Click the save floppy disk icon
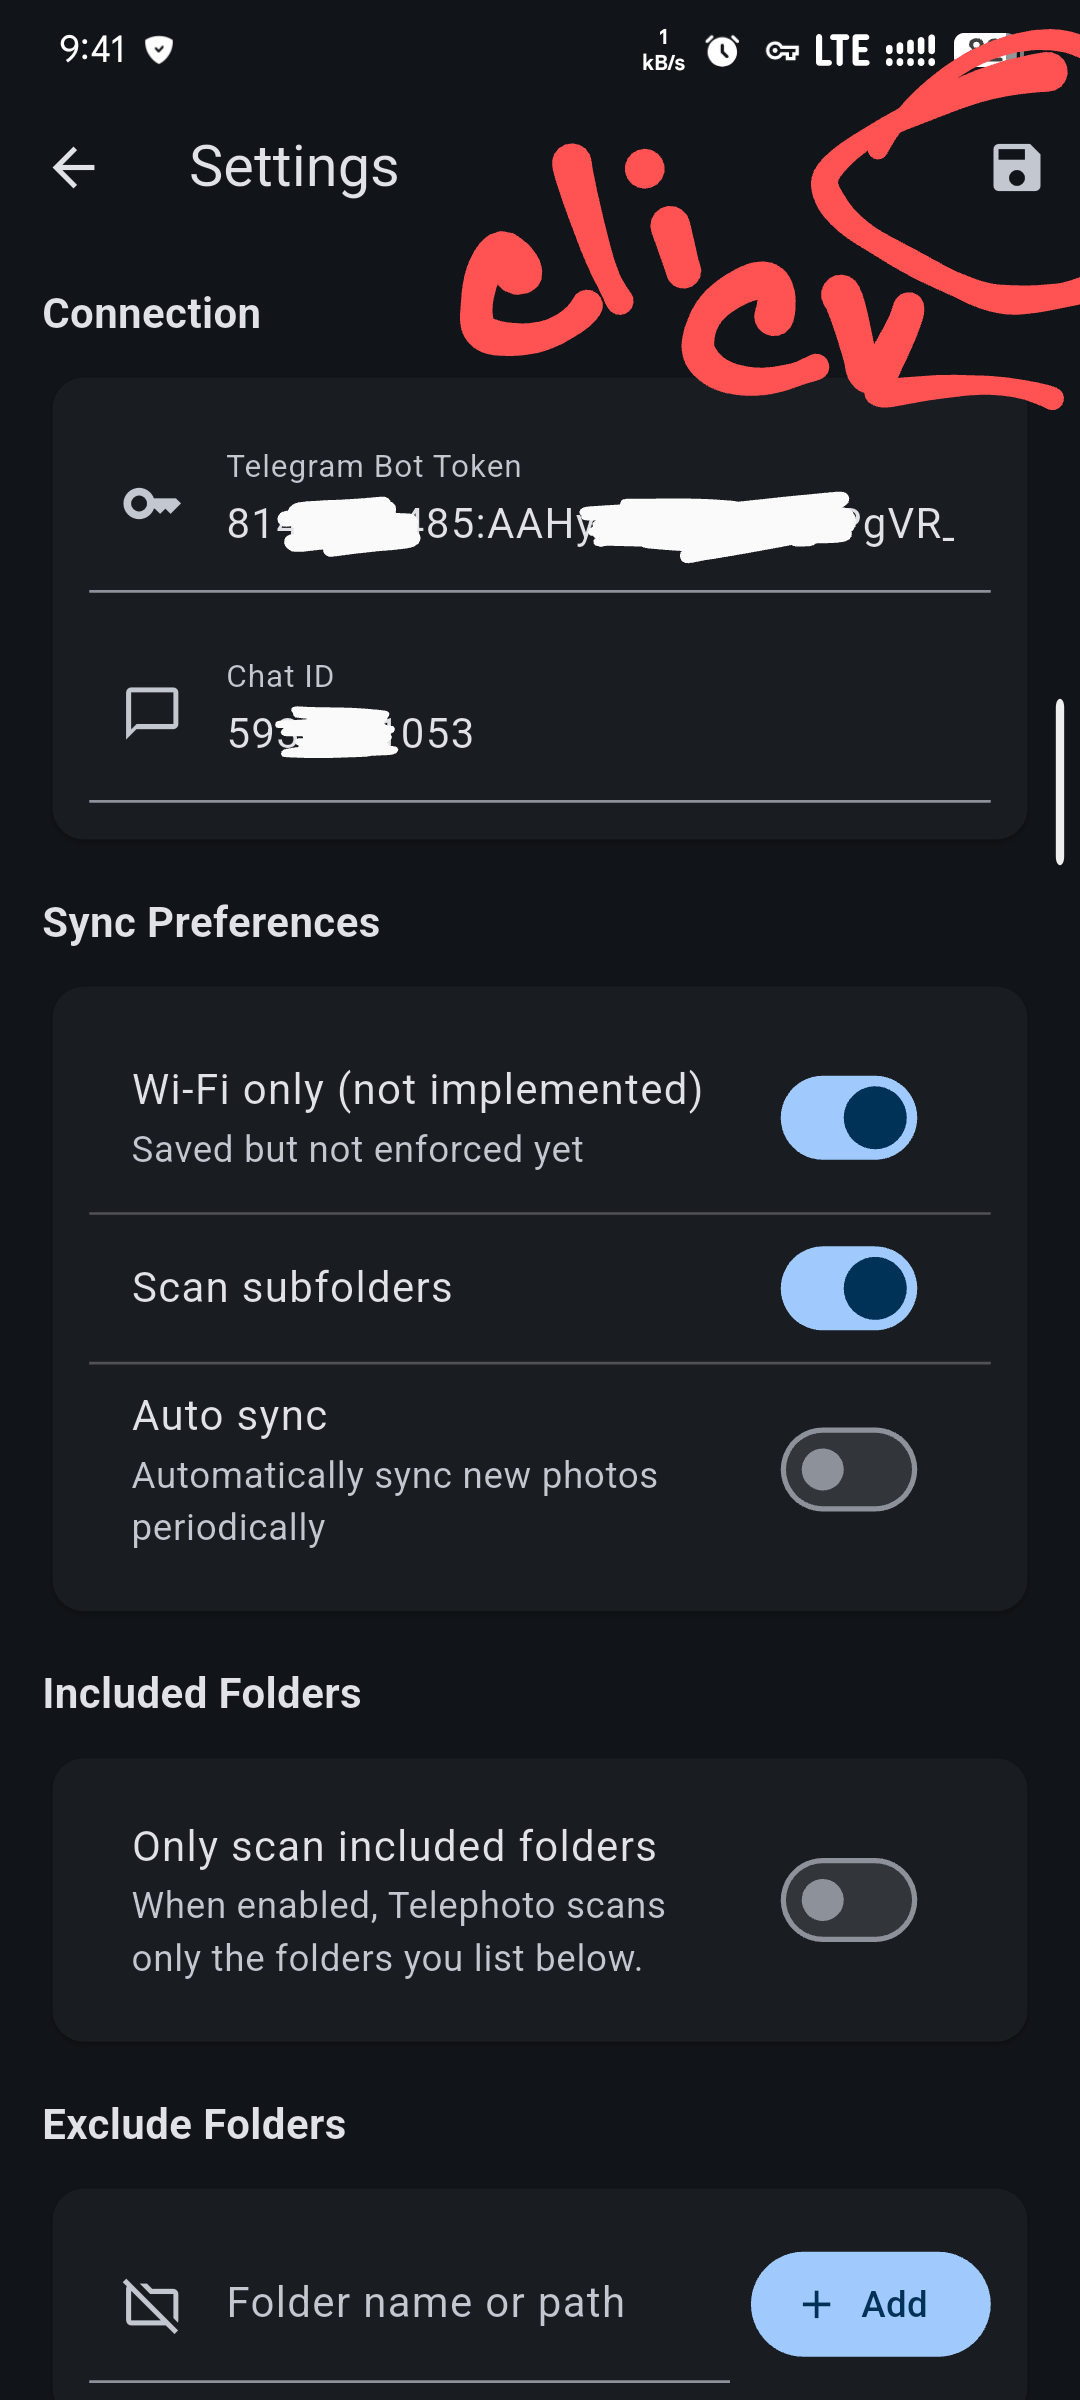This screenshot has height=2400, width=1080. [1016, 167]
